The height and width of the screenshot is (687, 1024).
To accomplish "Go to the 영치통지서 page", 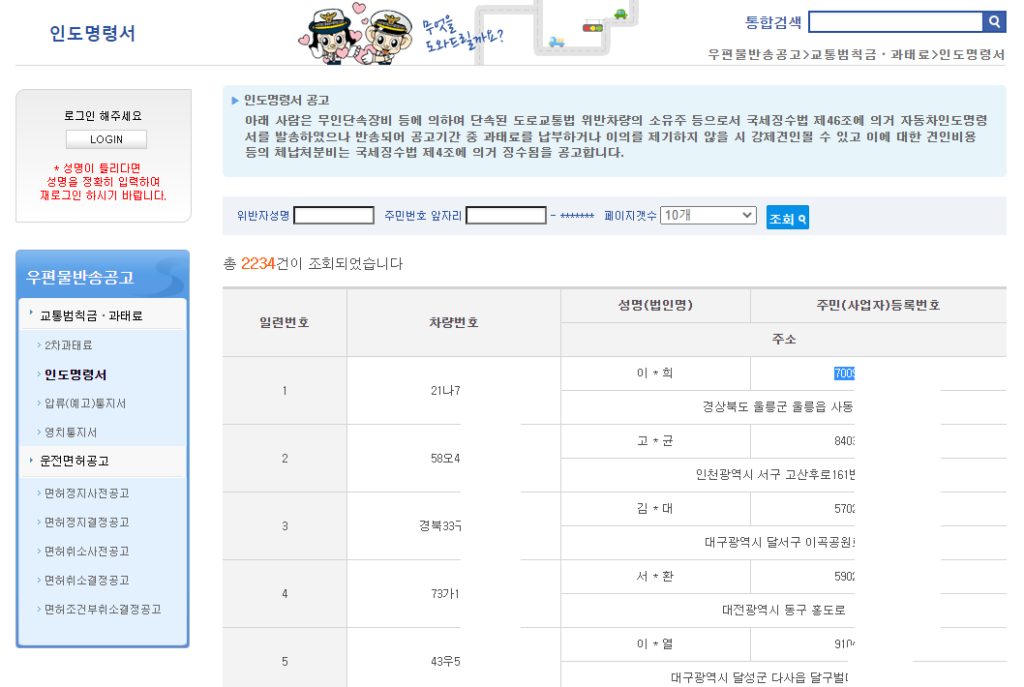I will point(71,432).
